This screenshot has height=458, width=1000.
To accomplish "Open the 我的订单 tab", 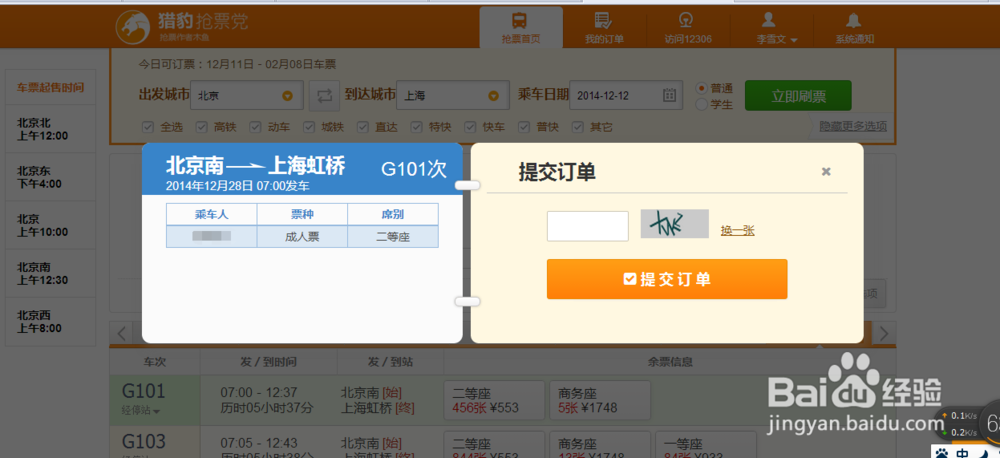I will point(604,28).
